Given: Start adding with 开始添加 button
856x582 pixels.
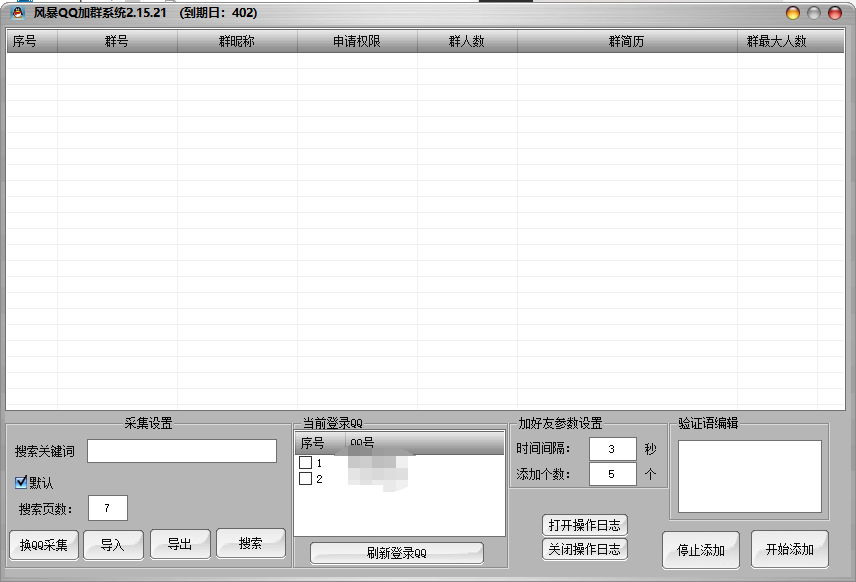Looking at the screenshot, I should [790, 549].
